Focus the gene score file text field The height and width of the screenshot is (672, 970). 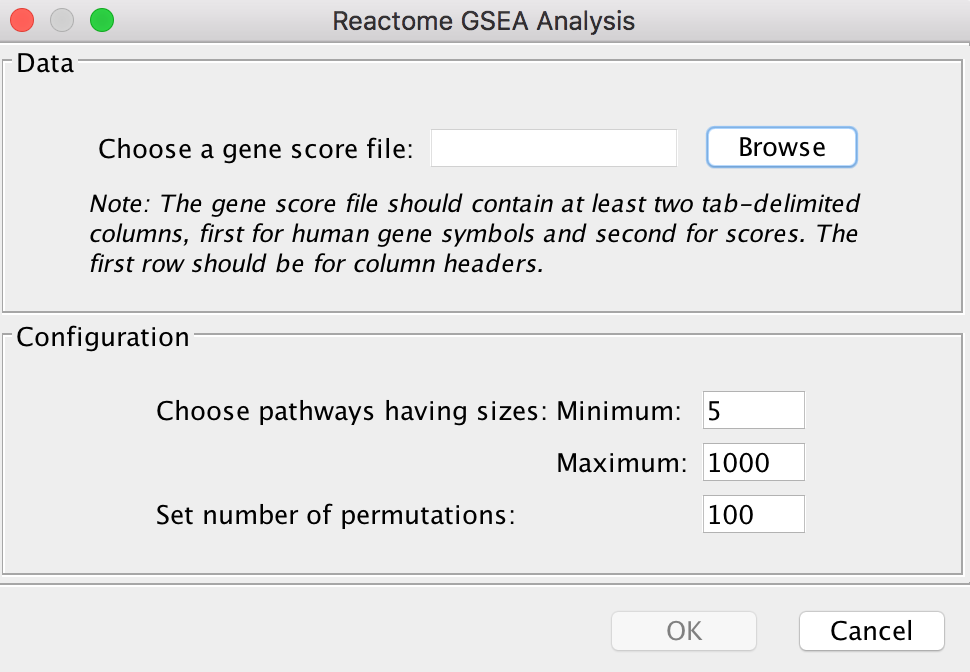coord(554,148)
